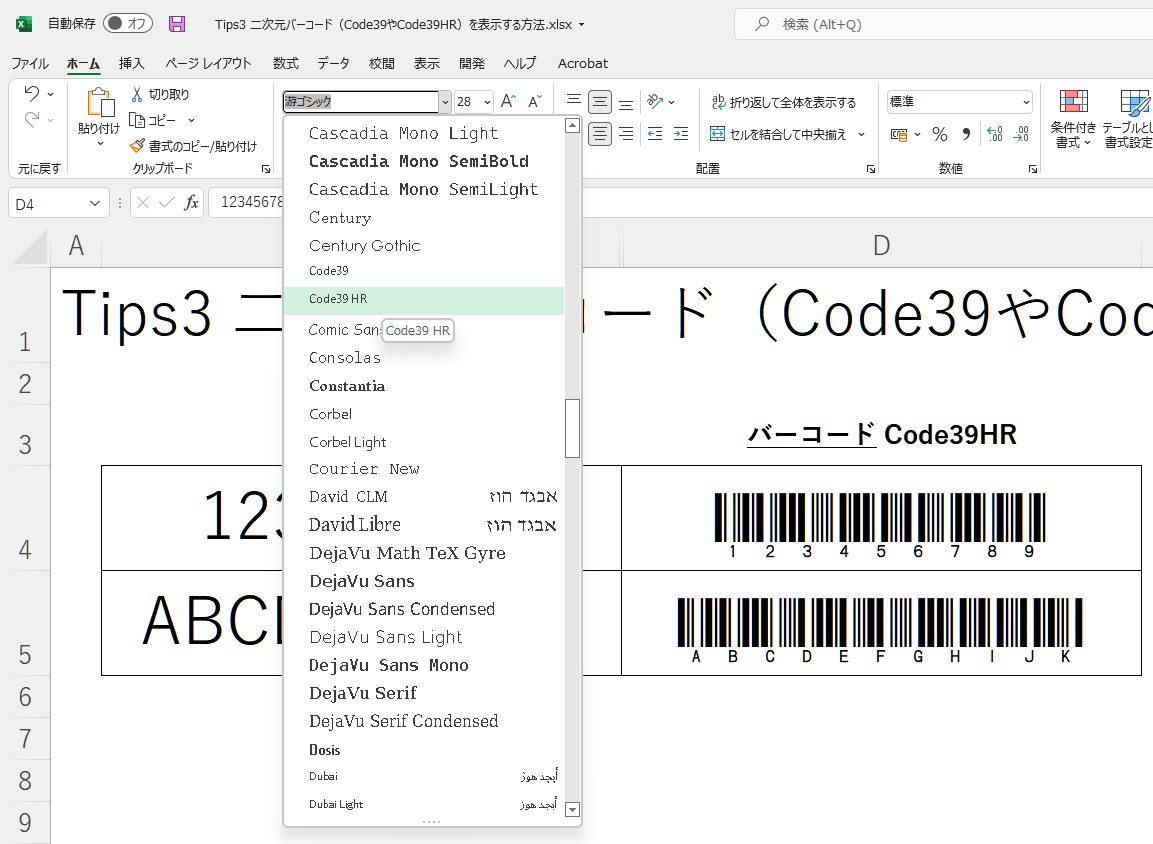The height and width of the screenshot is (844, 1153).
Task: Toggle the AutoSave (自動保存) switch
Action: [x=127, y=24]
